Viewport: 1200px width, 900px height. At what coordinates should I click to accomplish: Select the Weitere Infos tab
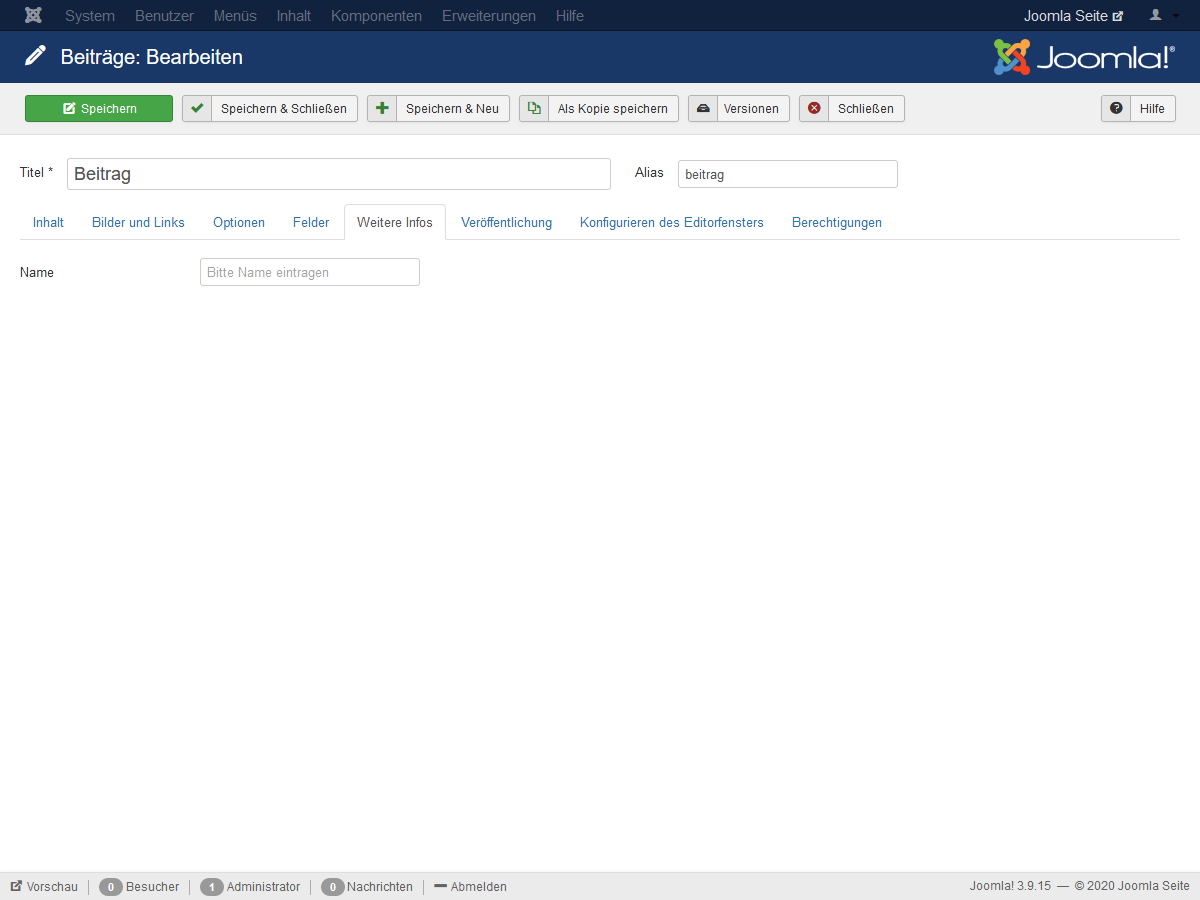tap(395, 222)
